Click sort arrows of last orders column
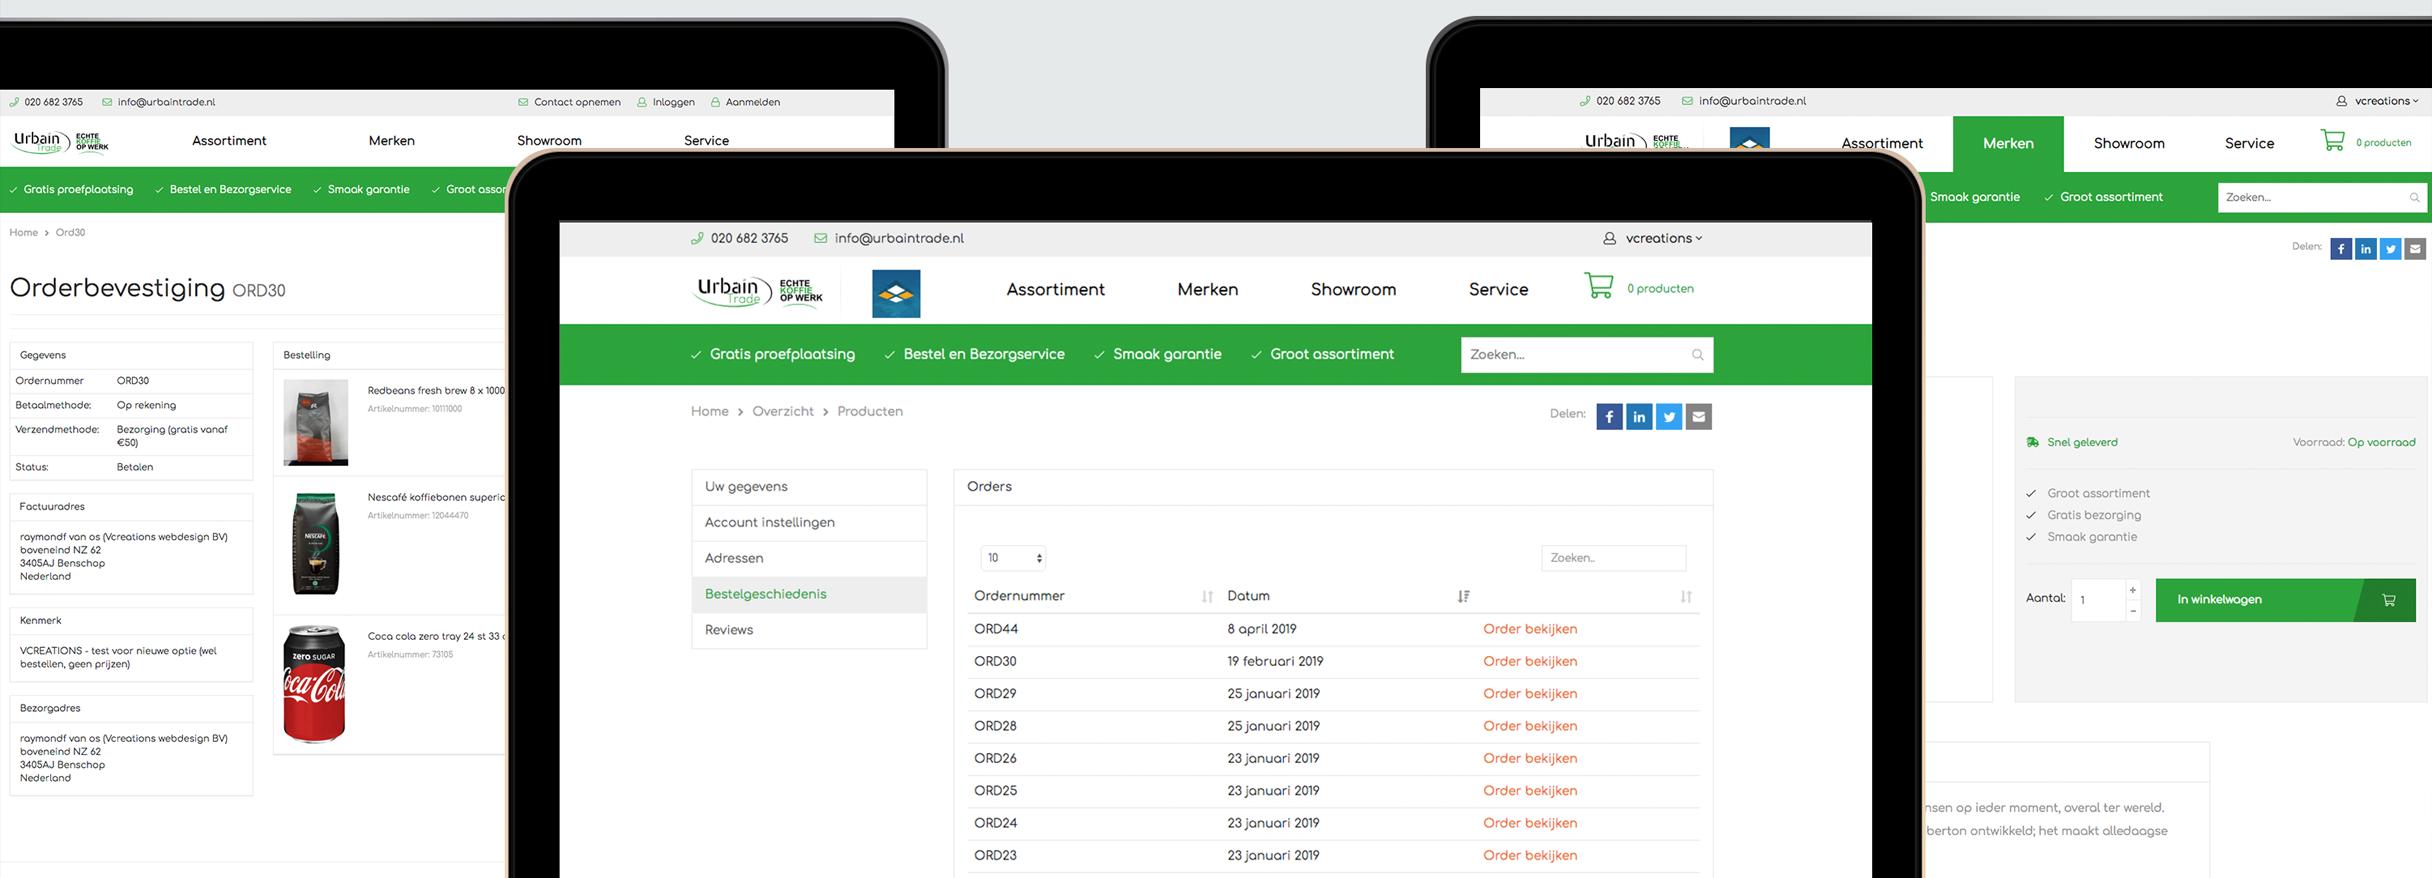This screenshot has width=2432, height=878. (1686, 597)
